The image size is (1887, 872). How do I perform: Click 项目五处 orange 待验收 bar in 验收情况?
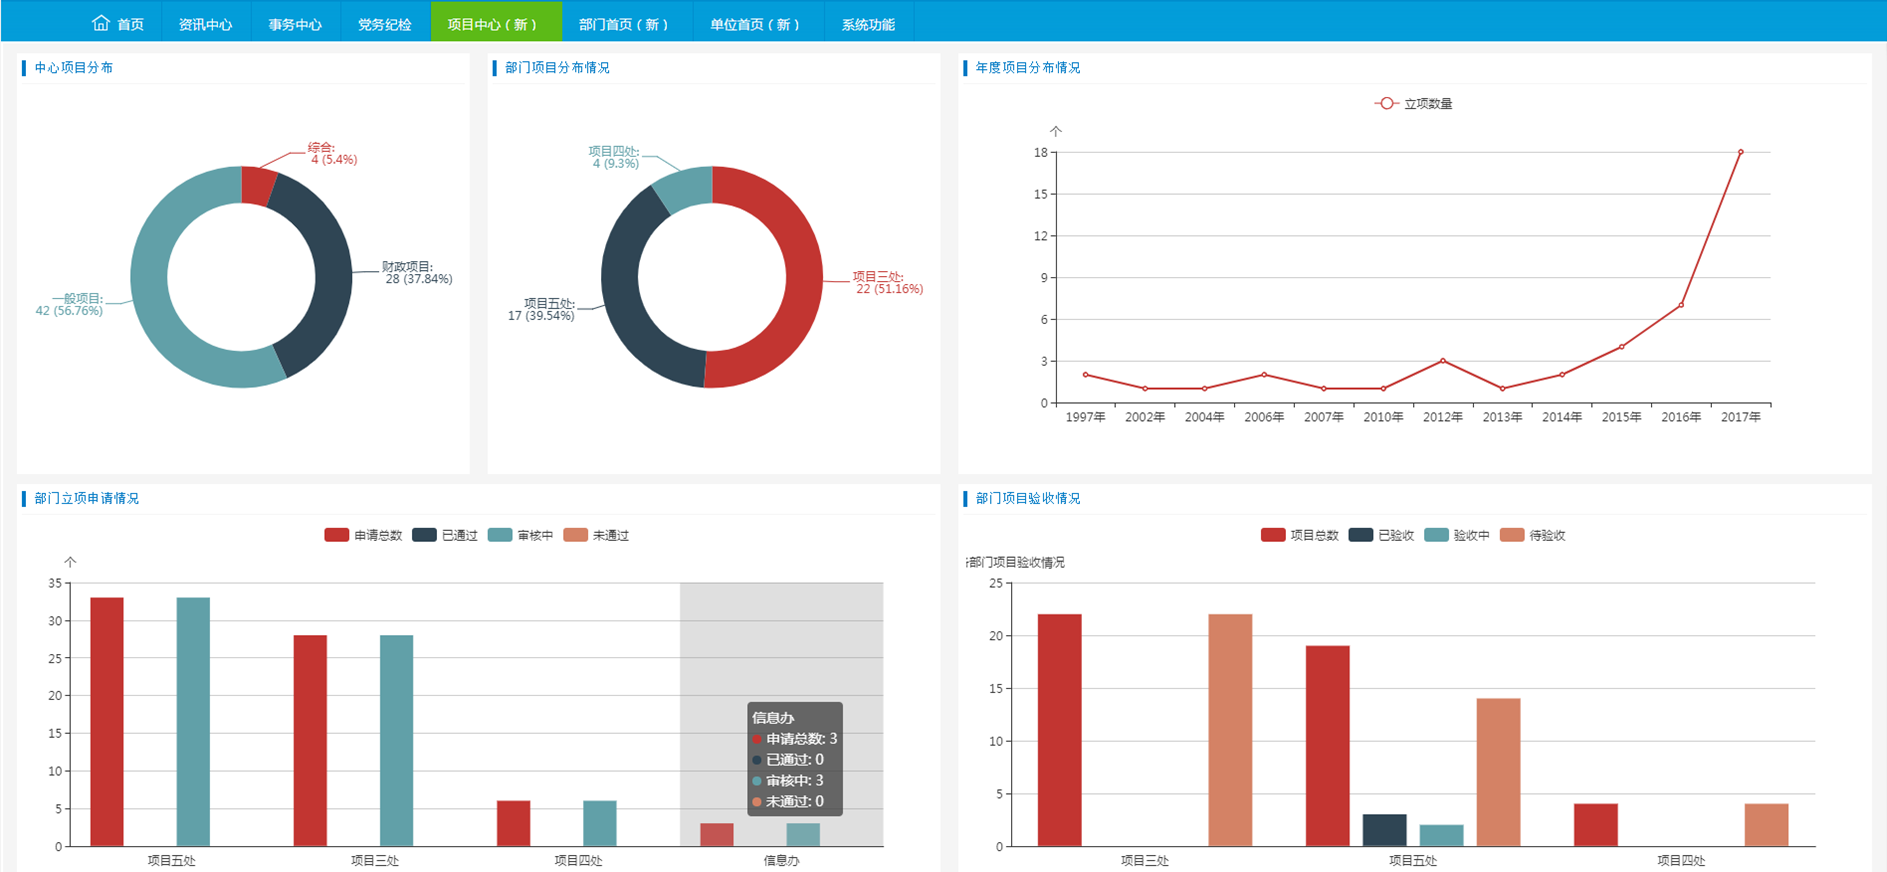pos(1498,772)
